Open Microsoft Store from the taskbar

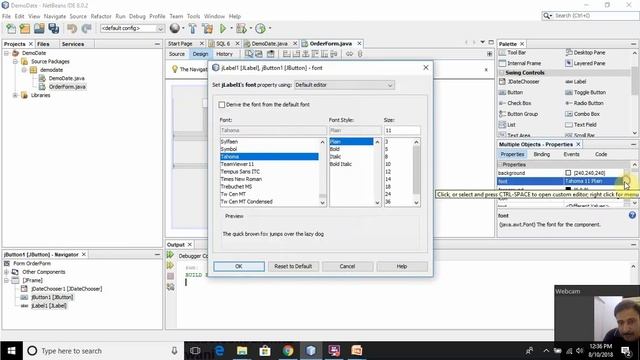click(x=265, y=351)
